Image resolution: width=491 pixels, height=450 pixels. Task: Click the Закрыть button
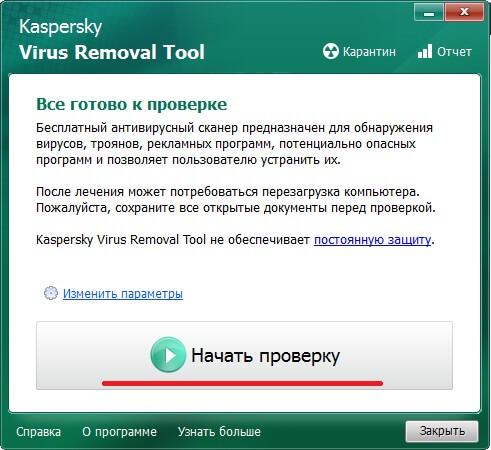pyautogui.click(x=442, y=431)
